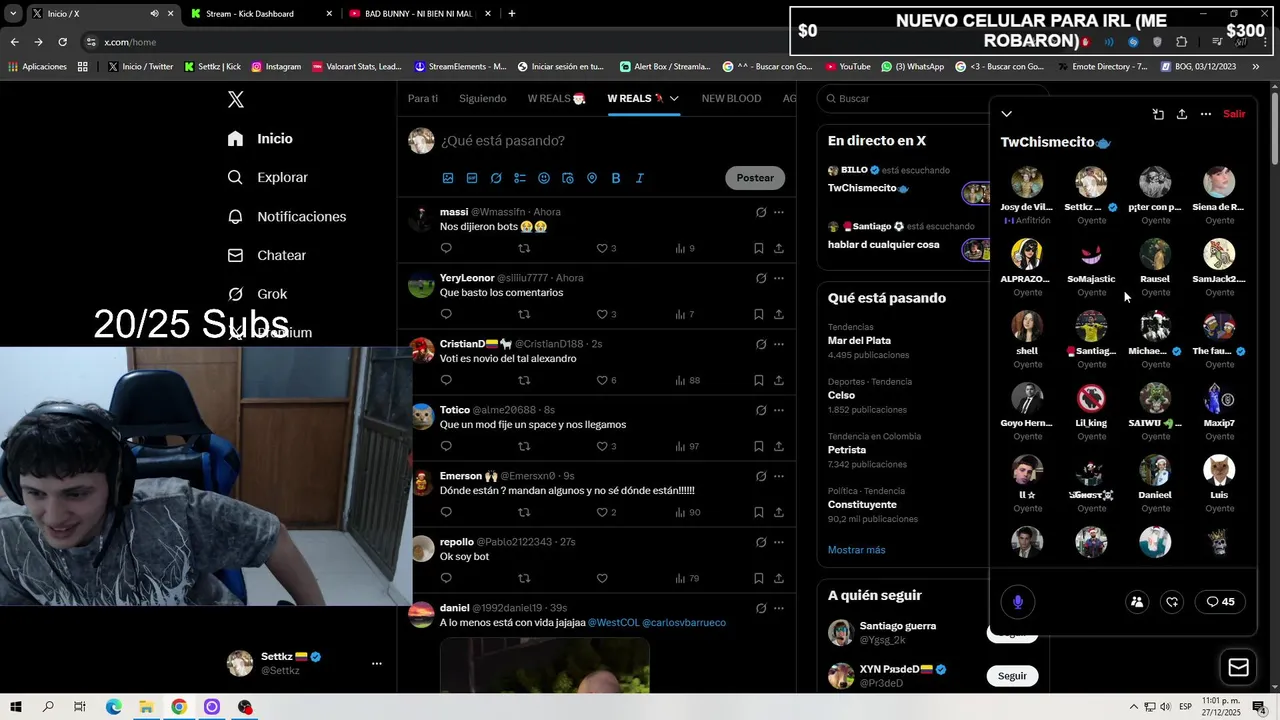Leave the Space with Salir
1280x720 pixels.
pyautogui.click(x=1235, y=114)
